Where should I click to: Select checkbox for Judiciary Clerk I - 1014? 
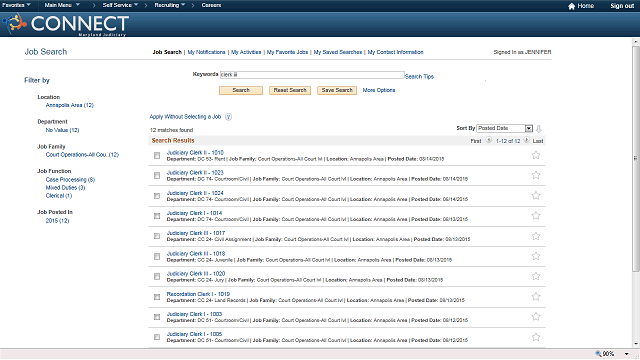157,216
